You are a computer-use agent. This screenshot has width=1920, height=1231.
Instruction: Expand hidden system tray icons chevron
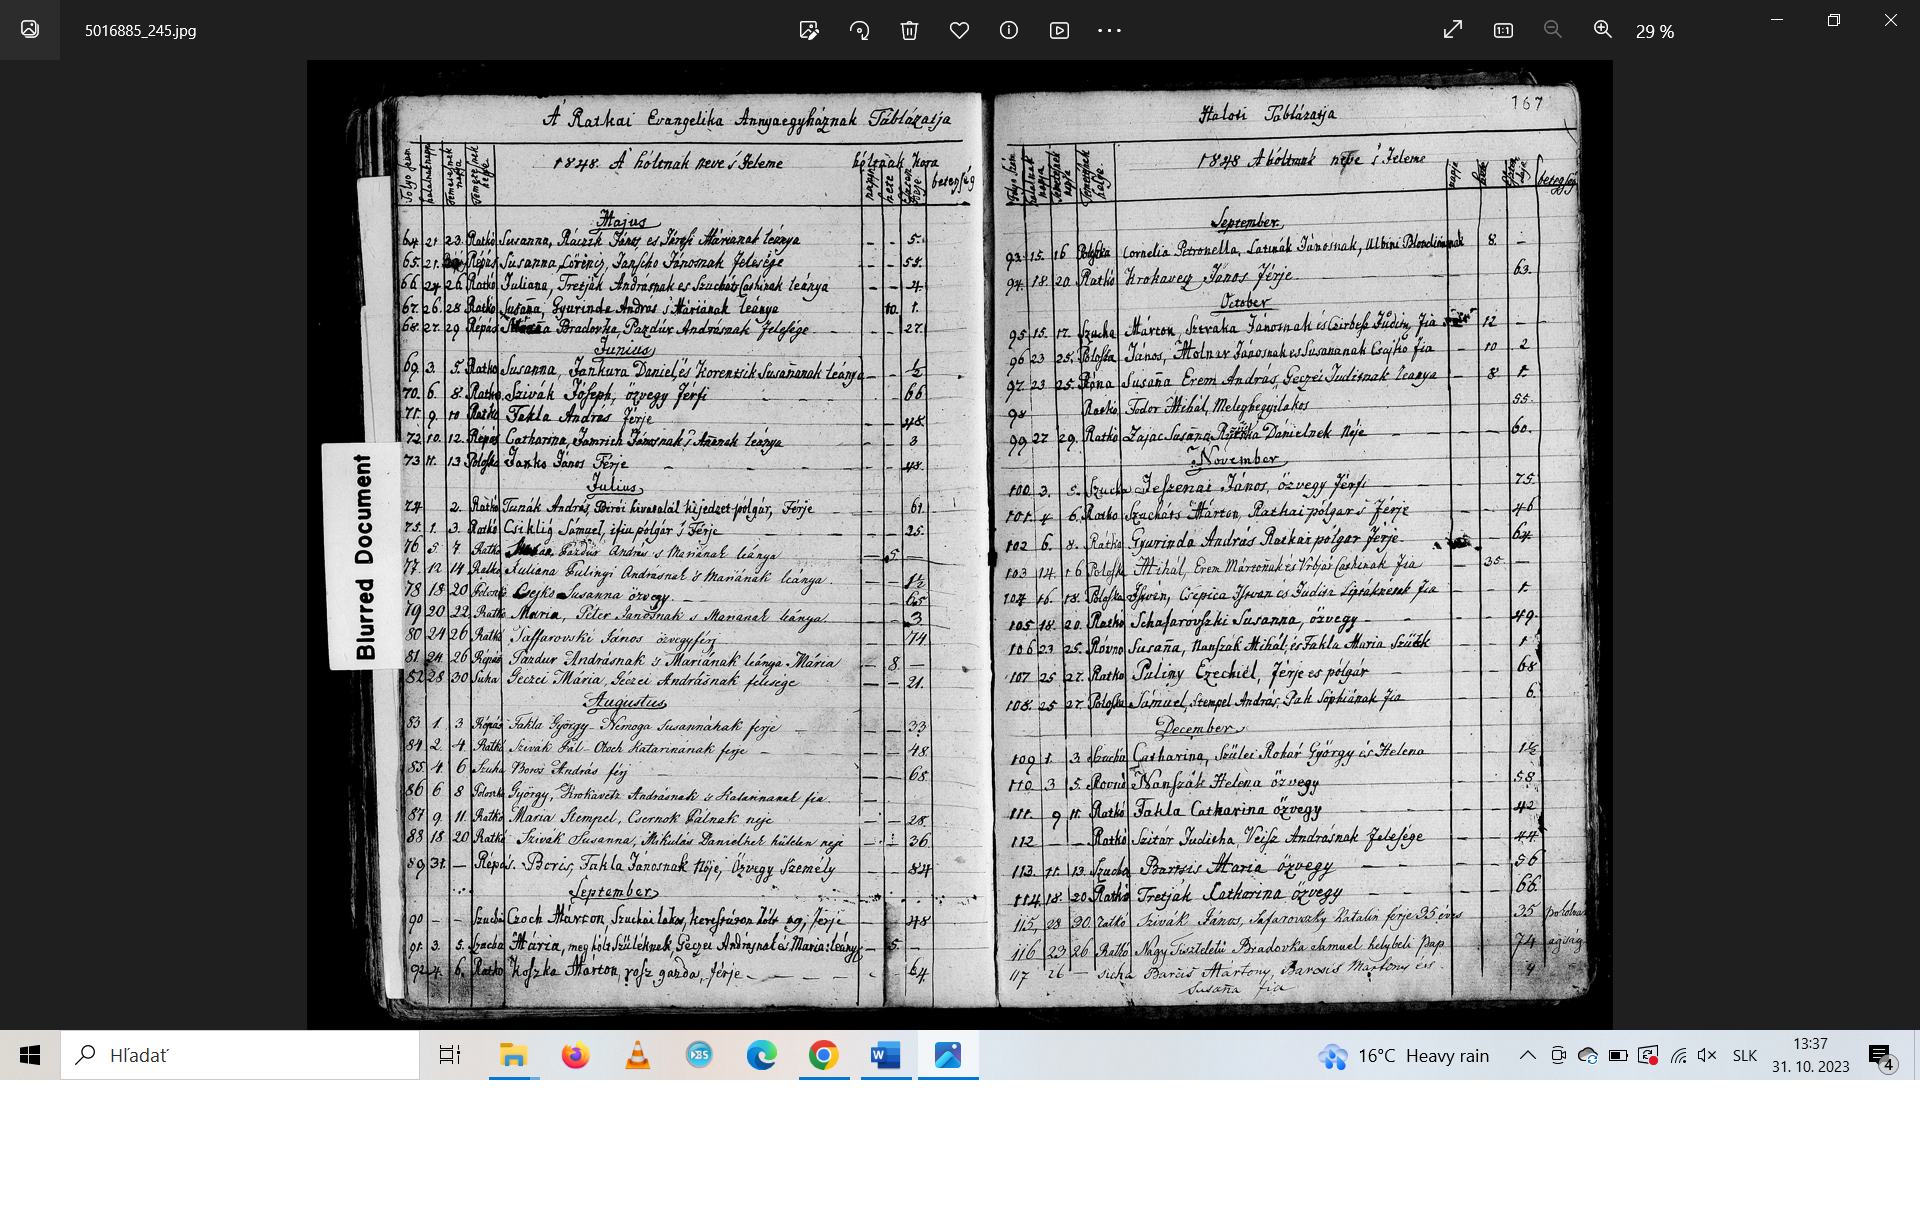(x=1528, y=1055)
